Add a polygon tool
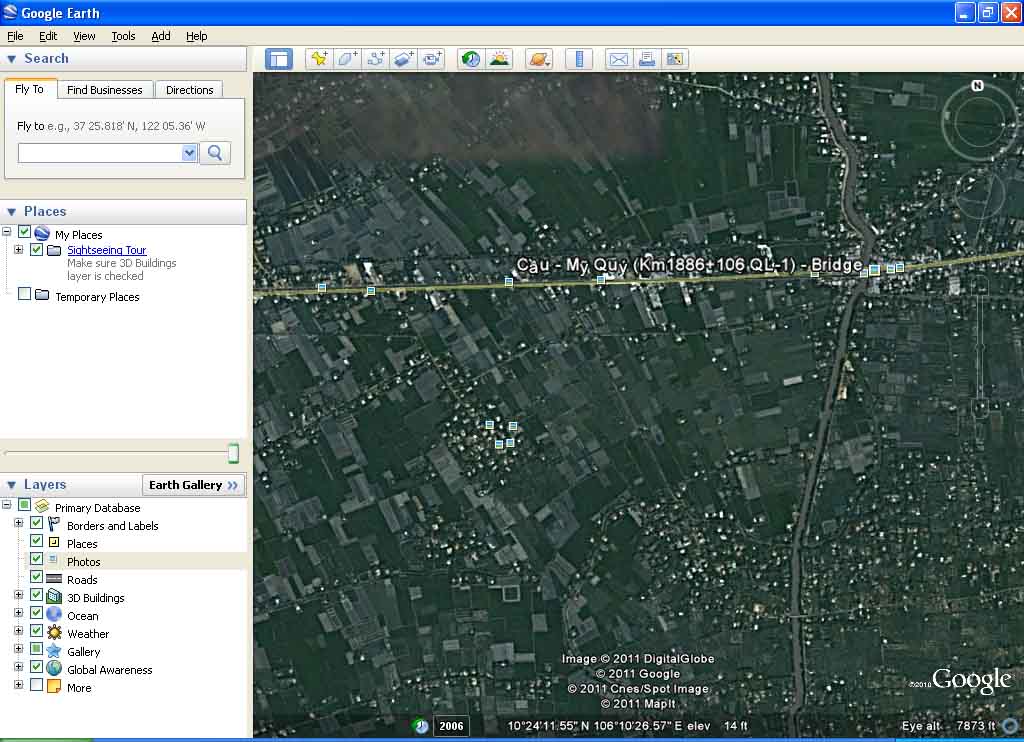This screenshot has width=1024, height=742. pos(347,59)
